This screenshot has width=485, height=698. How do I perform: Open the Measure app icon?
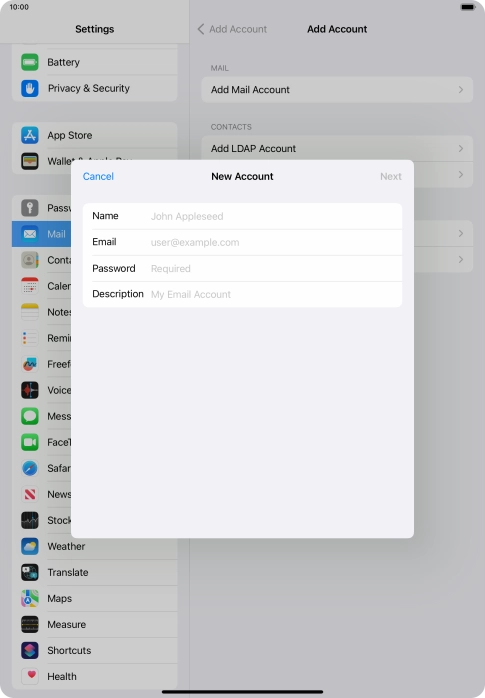(30, 624)
